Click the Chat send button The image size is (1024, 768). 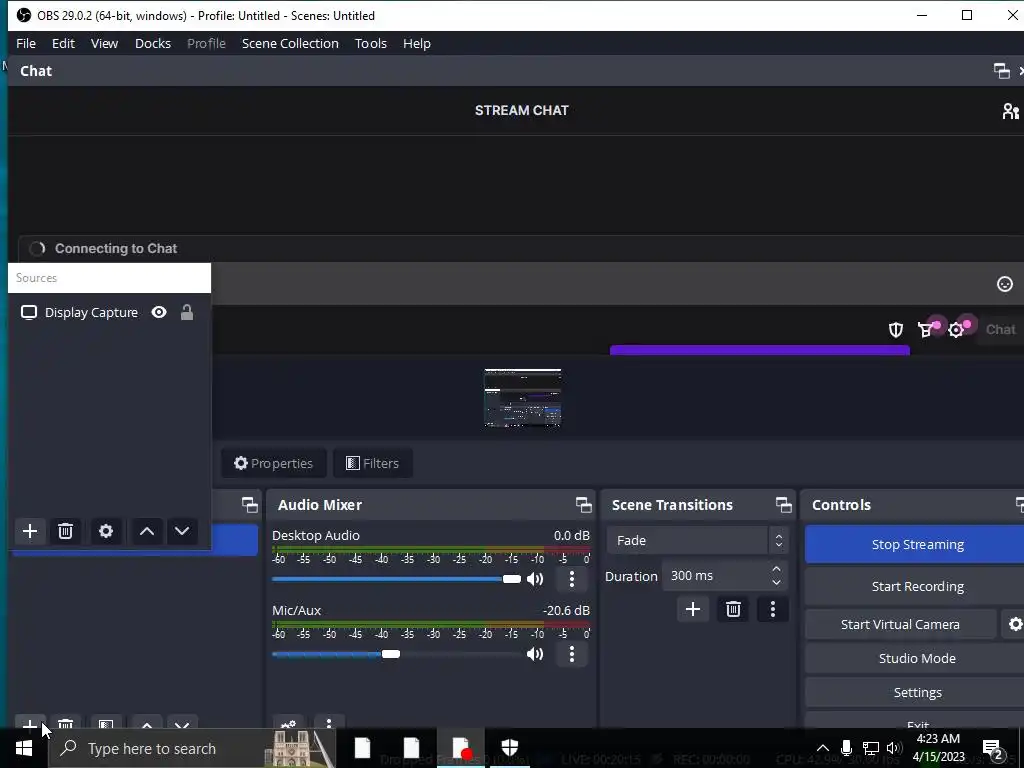click(1000, 330)
